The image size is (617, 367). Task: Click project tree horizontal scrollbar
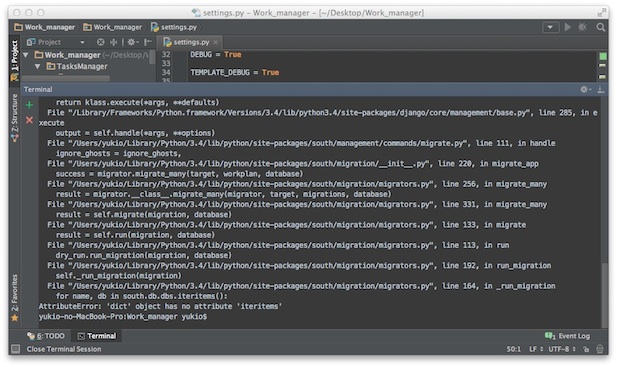point(66,79)
